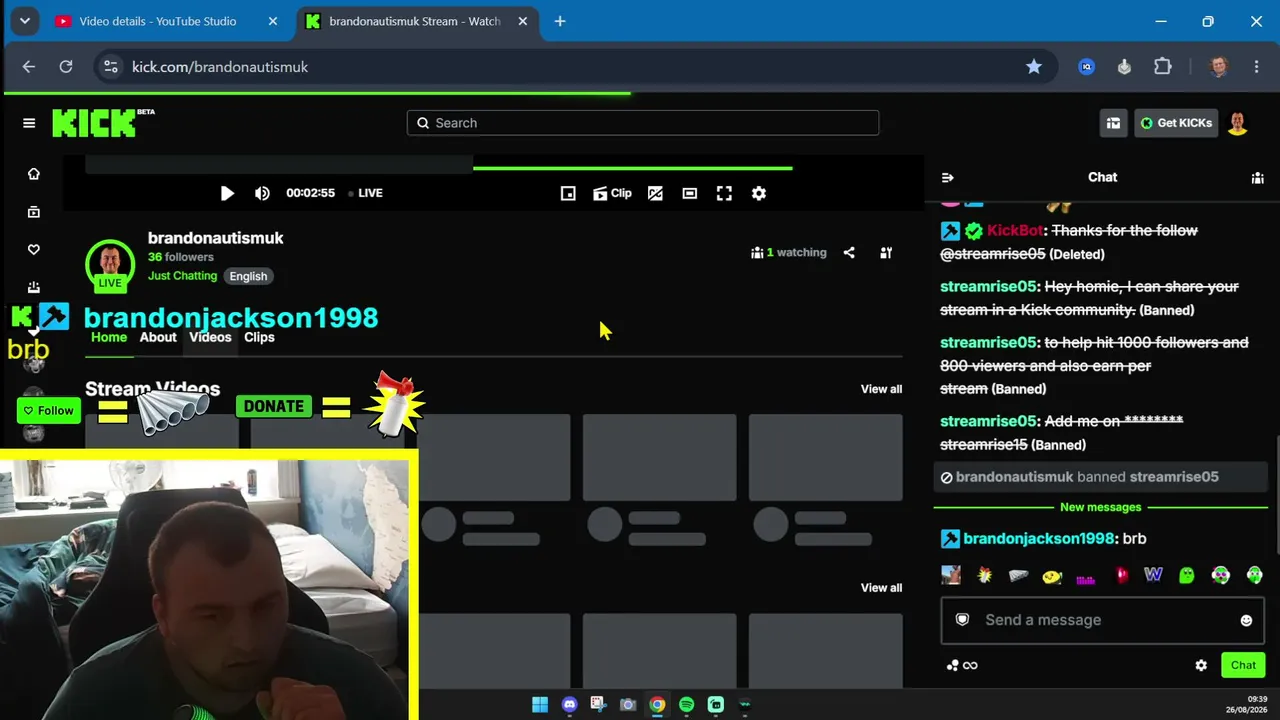
Task: Select the English language tag
Action: tap(248, 276)
